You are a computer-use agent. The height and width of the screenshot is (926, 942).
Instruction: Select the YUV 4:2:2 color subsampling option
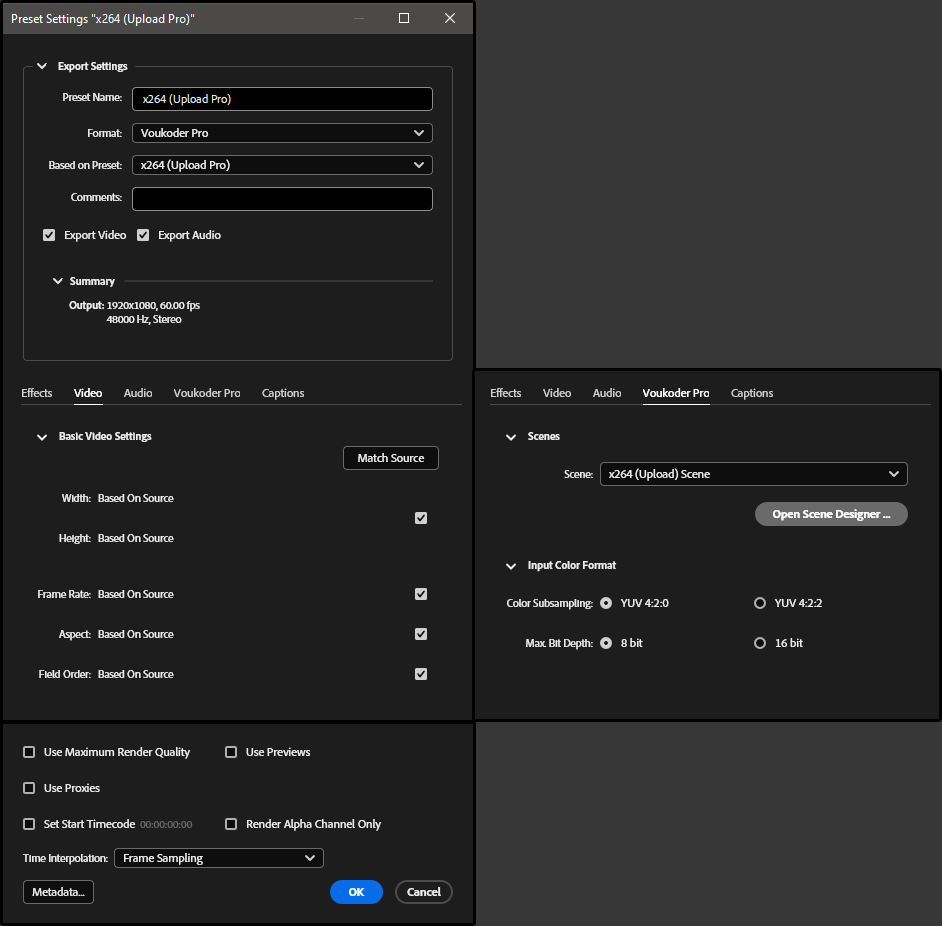pyautogui.click(x=760, y=603)
